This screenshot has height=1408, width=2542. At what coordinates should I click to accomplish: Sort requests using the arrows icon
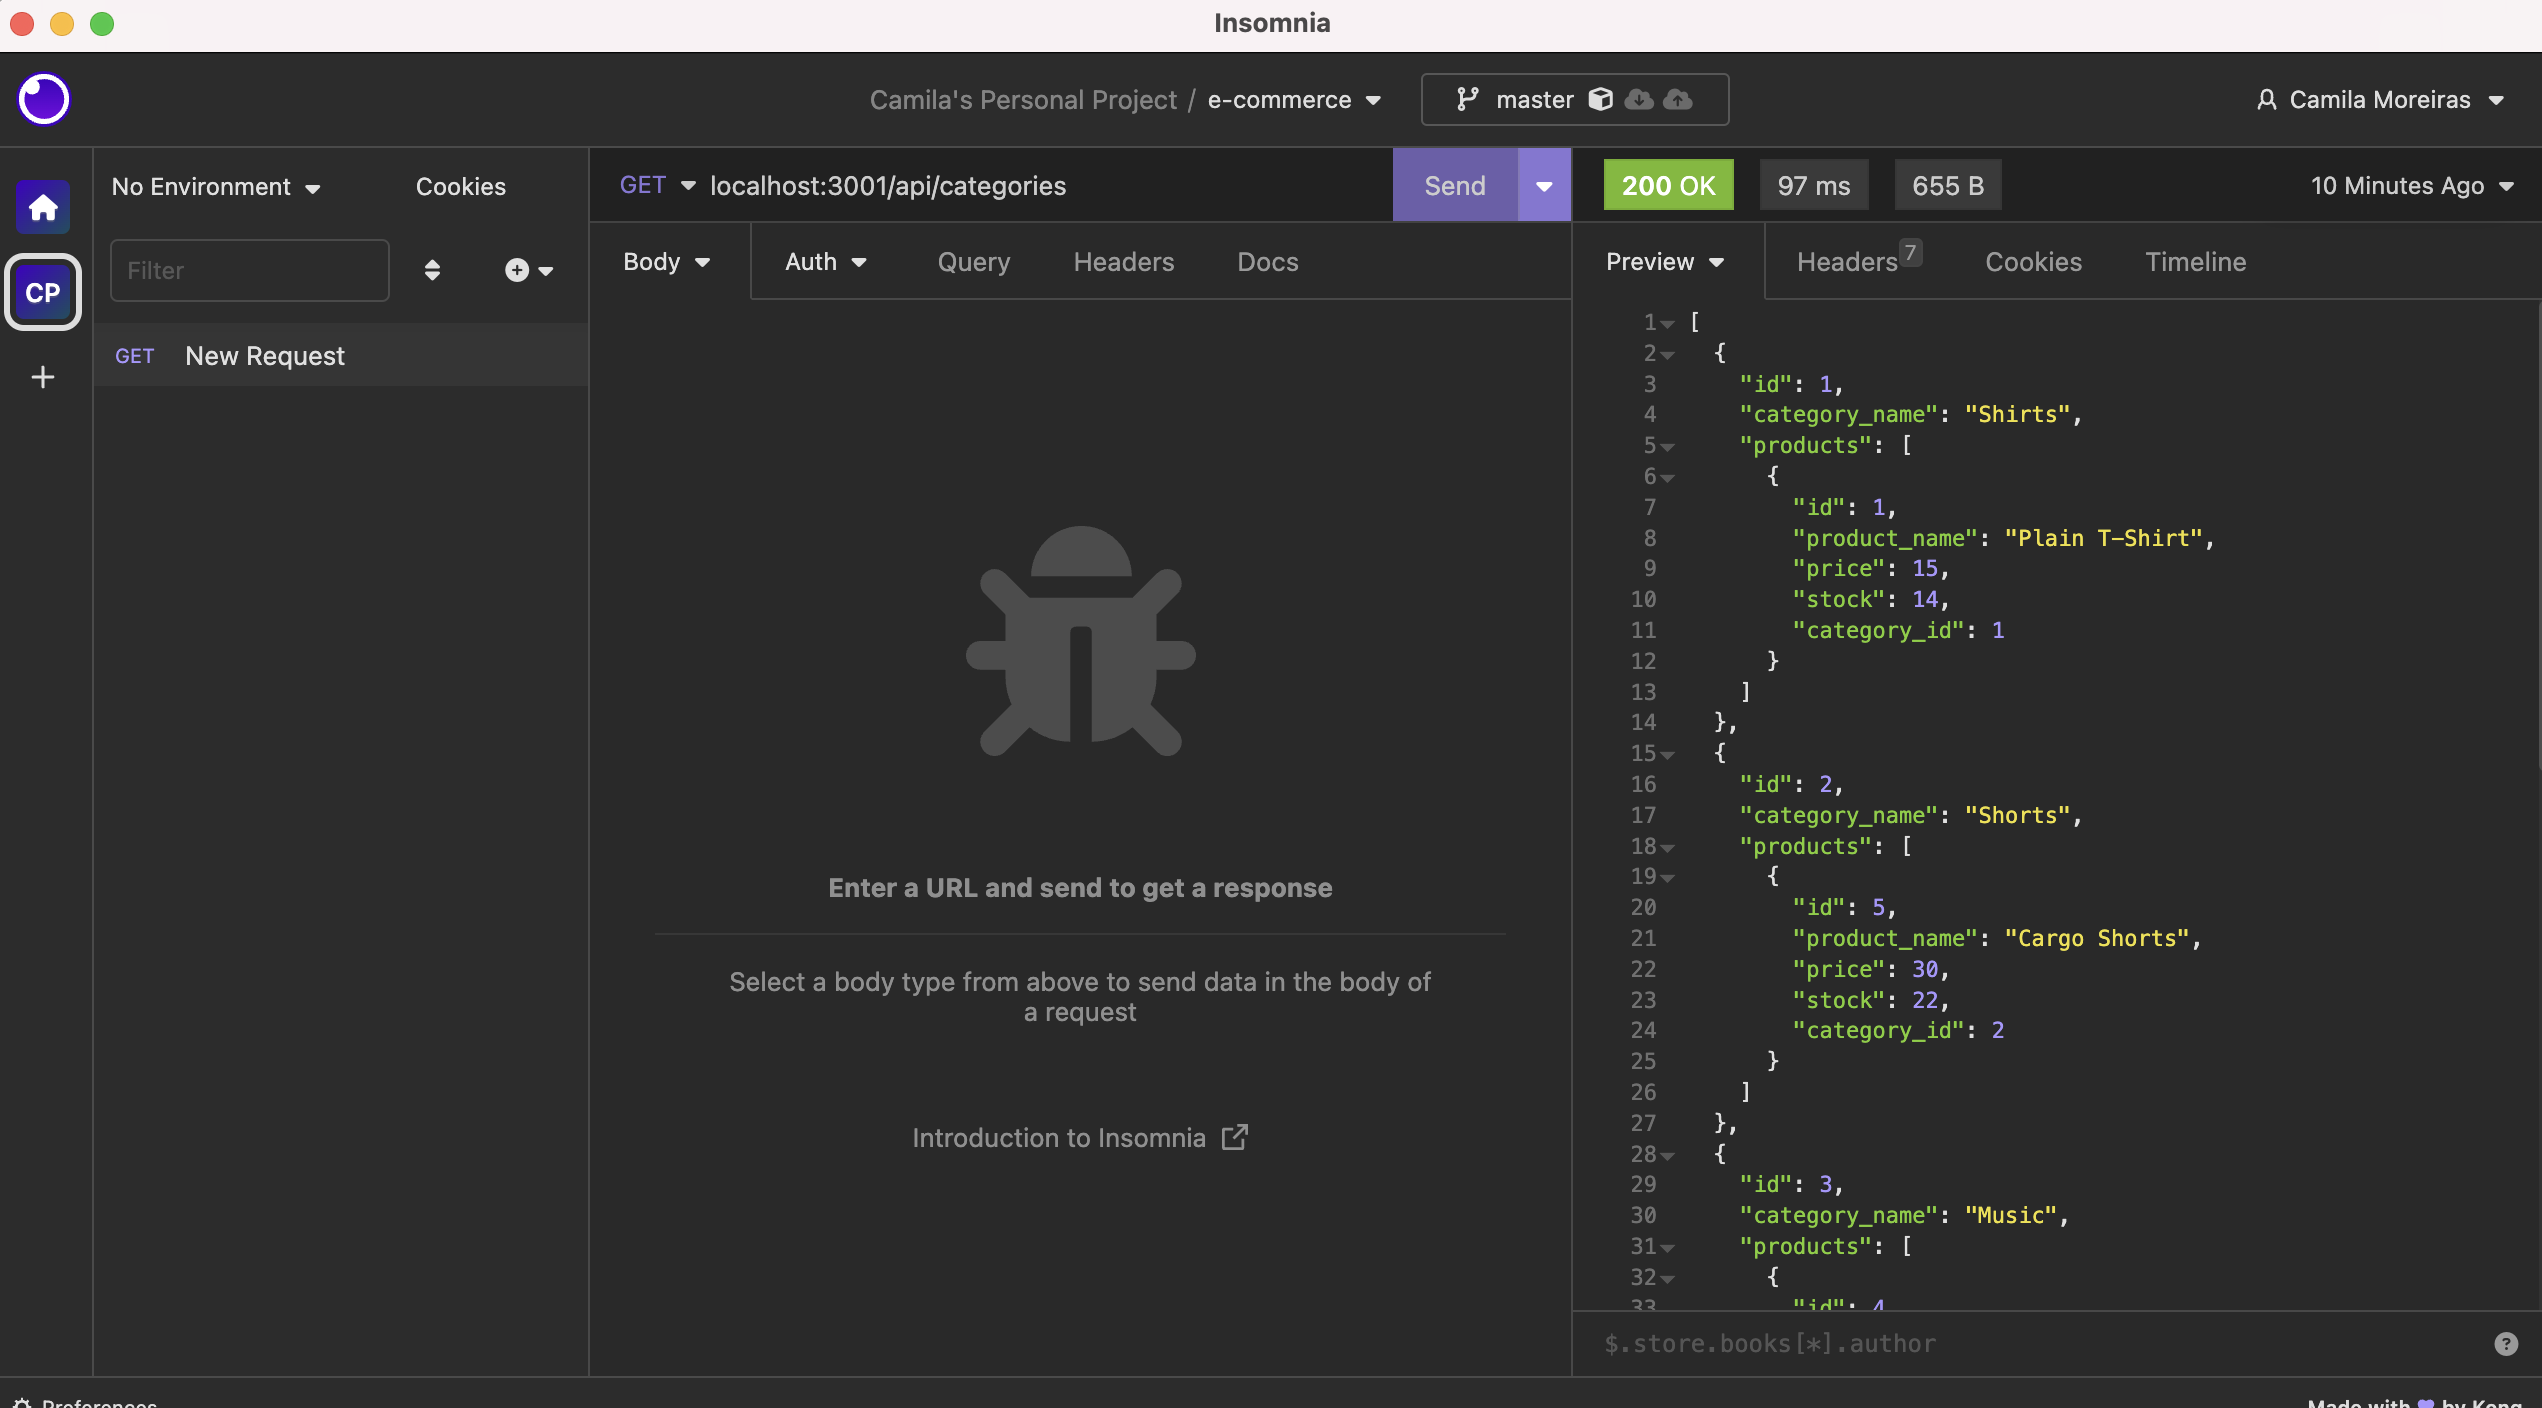(432, 270)
